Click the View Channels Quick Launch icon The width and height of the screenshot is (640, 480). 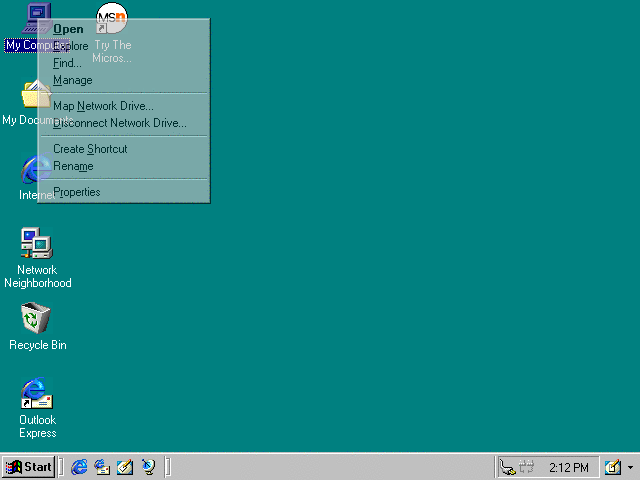click(x=148, y=467)
